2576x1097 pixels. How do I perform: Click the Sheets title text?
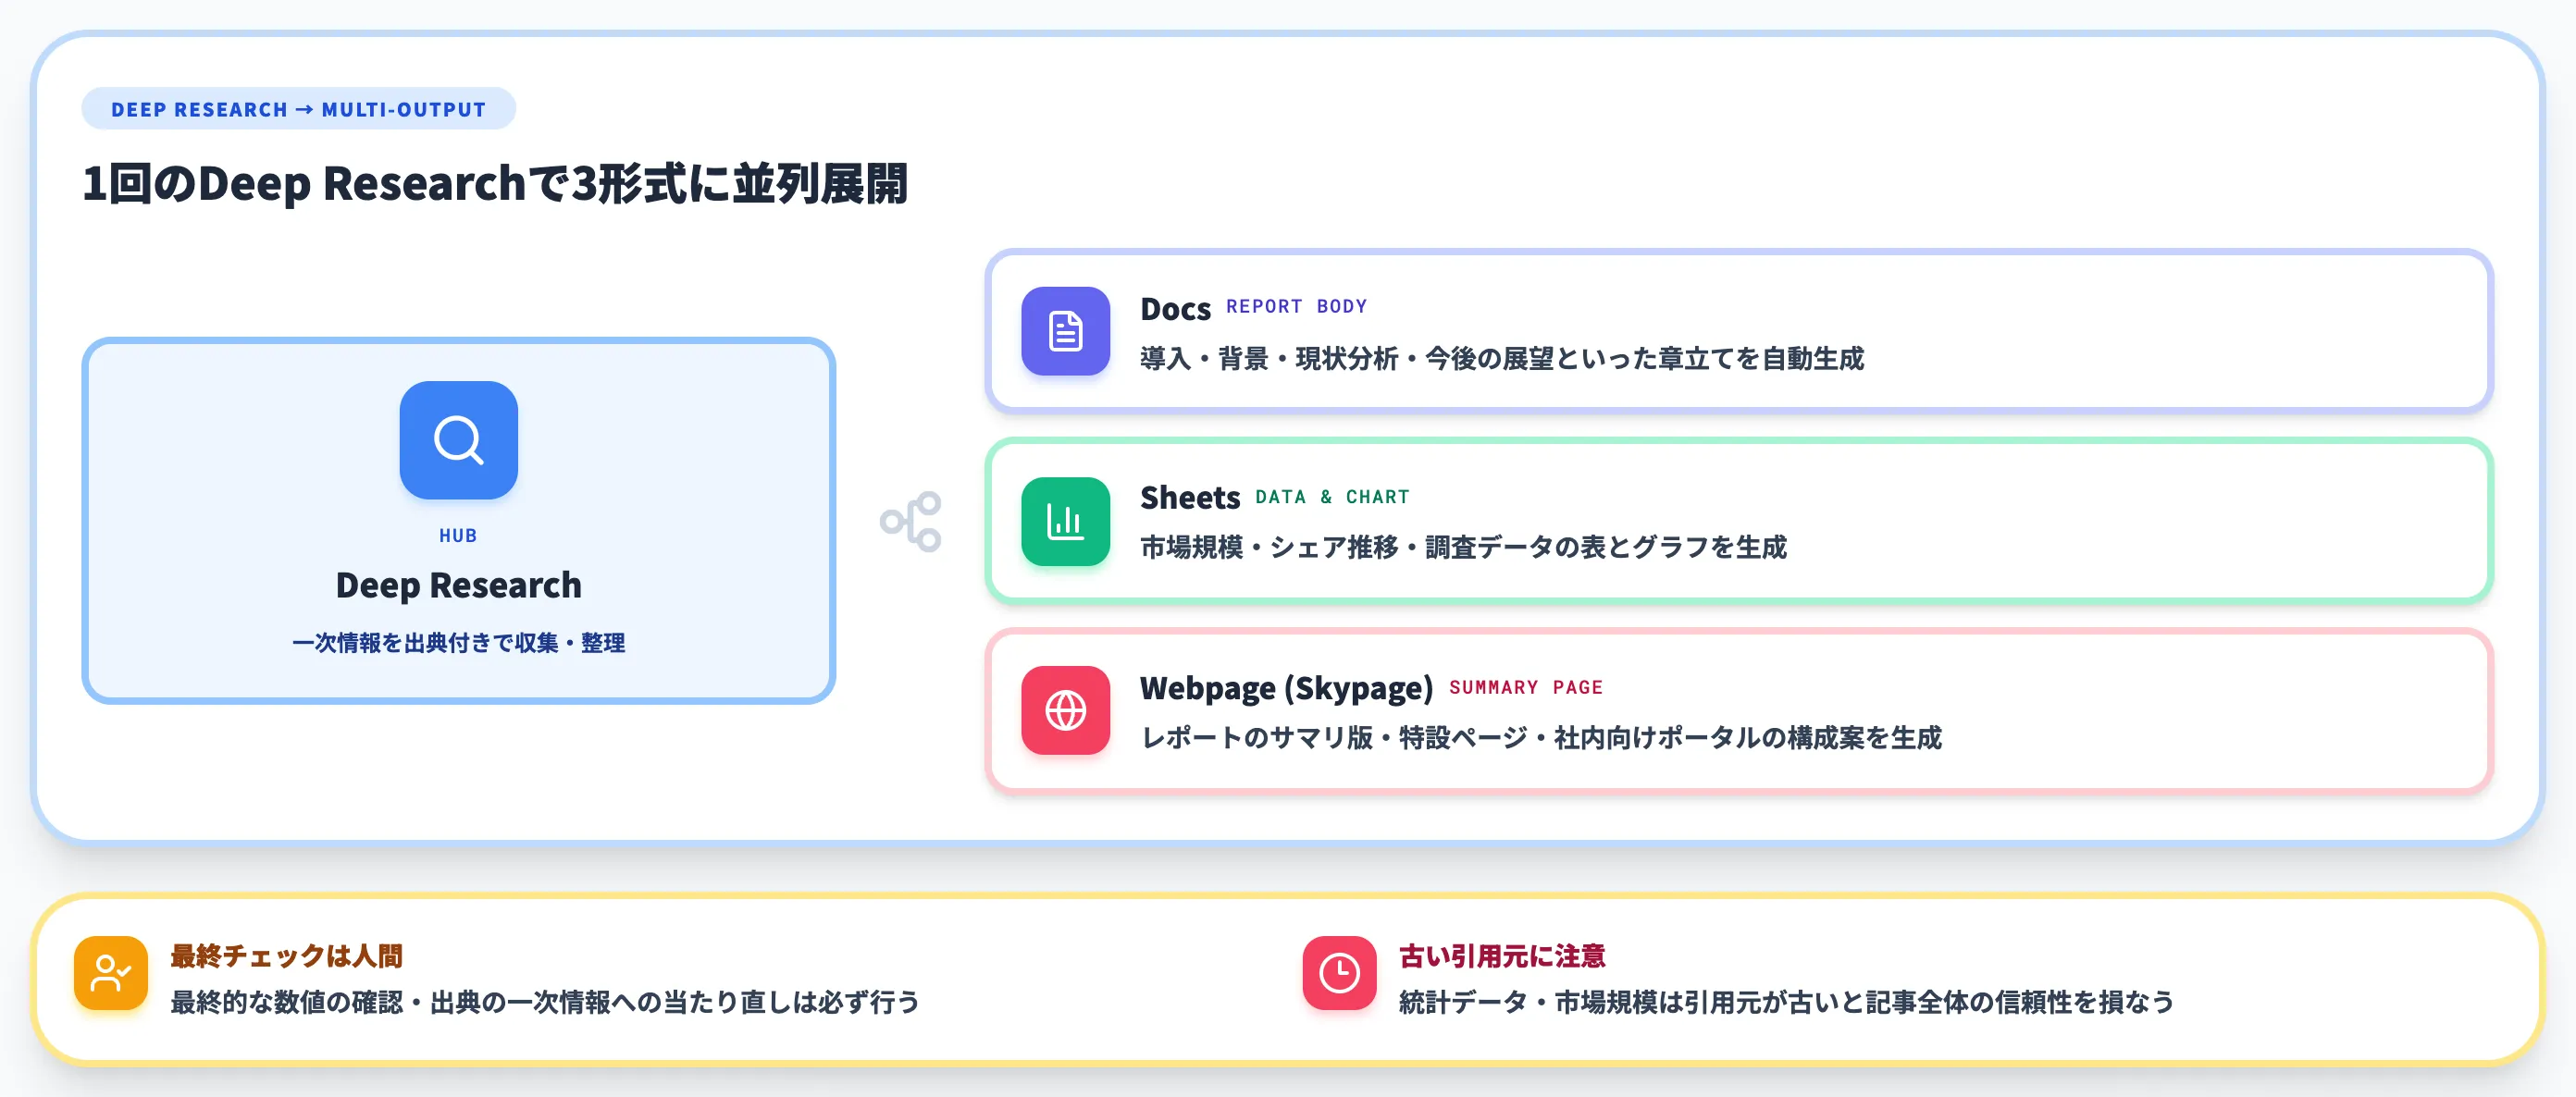coord(1190,498)
